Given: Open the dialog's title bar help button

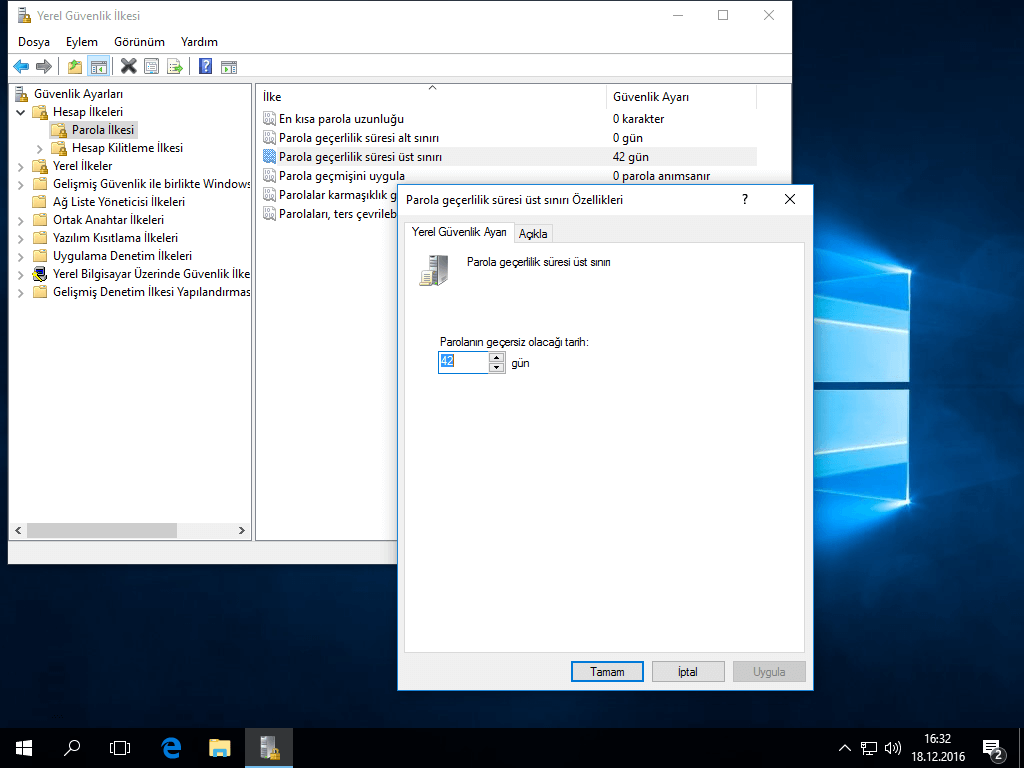Looking at the screenshot, I should tap(744, 199).
